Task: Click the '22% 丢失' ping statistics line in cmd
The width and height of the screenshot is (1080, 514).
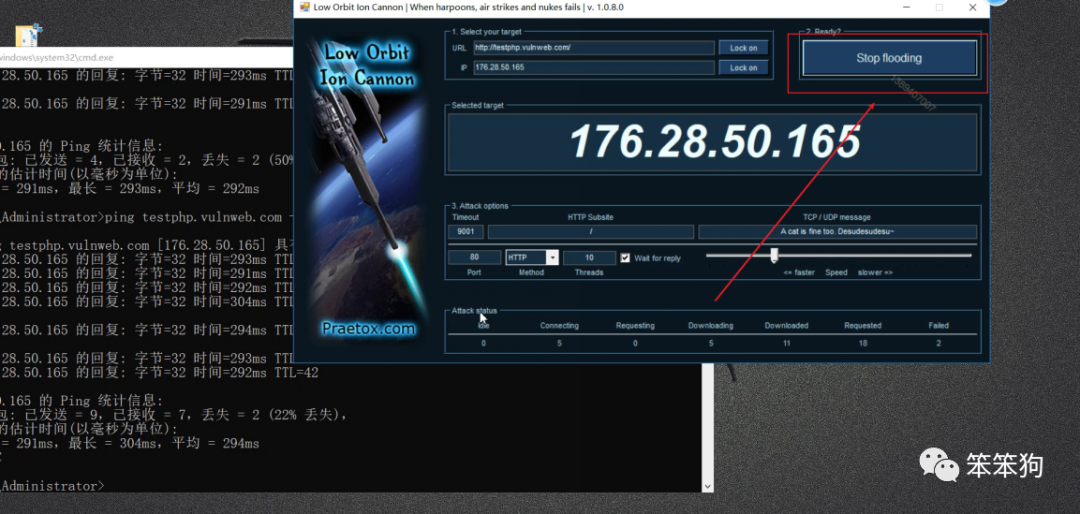Action: (x=173, y=414)
